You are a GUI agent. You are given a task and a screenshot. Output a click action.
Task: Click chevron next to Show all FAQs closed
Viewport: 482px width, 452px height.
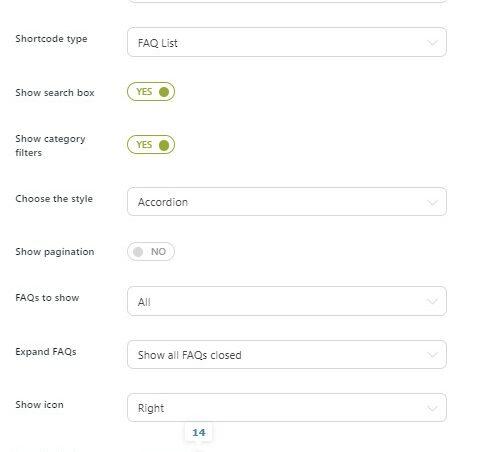432,355
